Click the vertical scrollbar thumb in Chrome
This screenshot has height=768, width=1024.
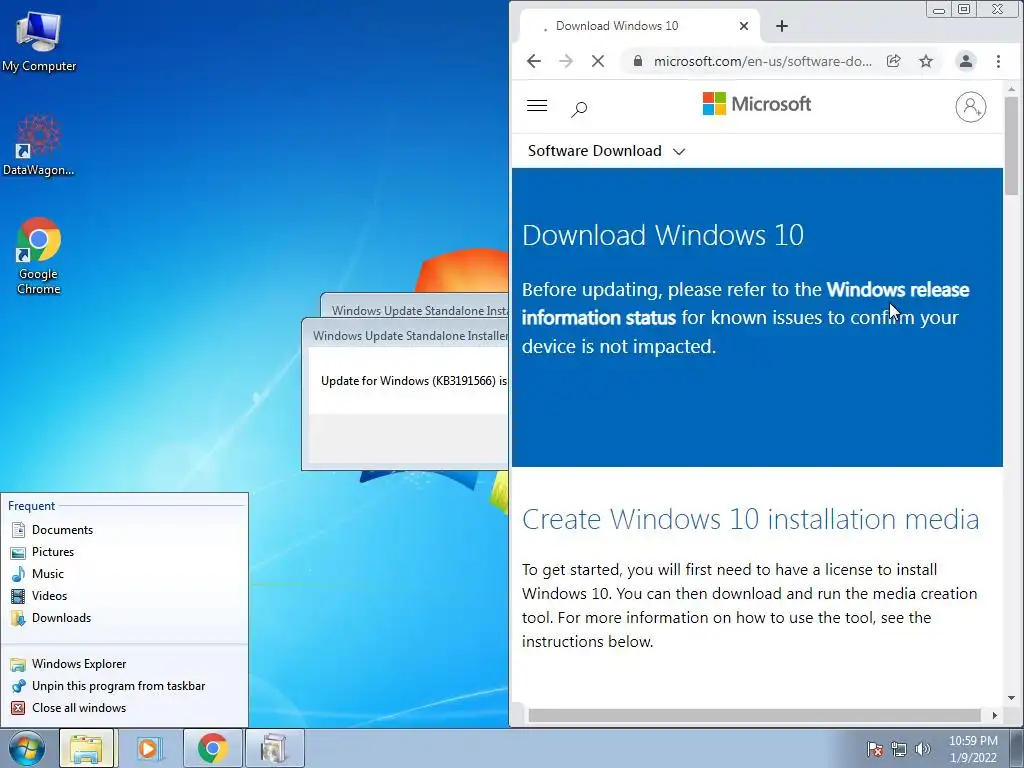pos(1012,145)
